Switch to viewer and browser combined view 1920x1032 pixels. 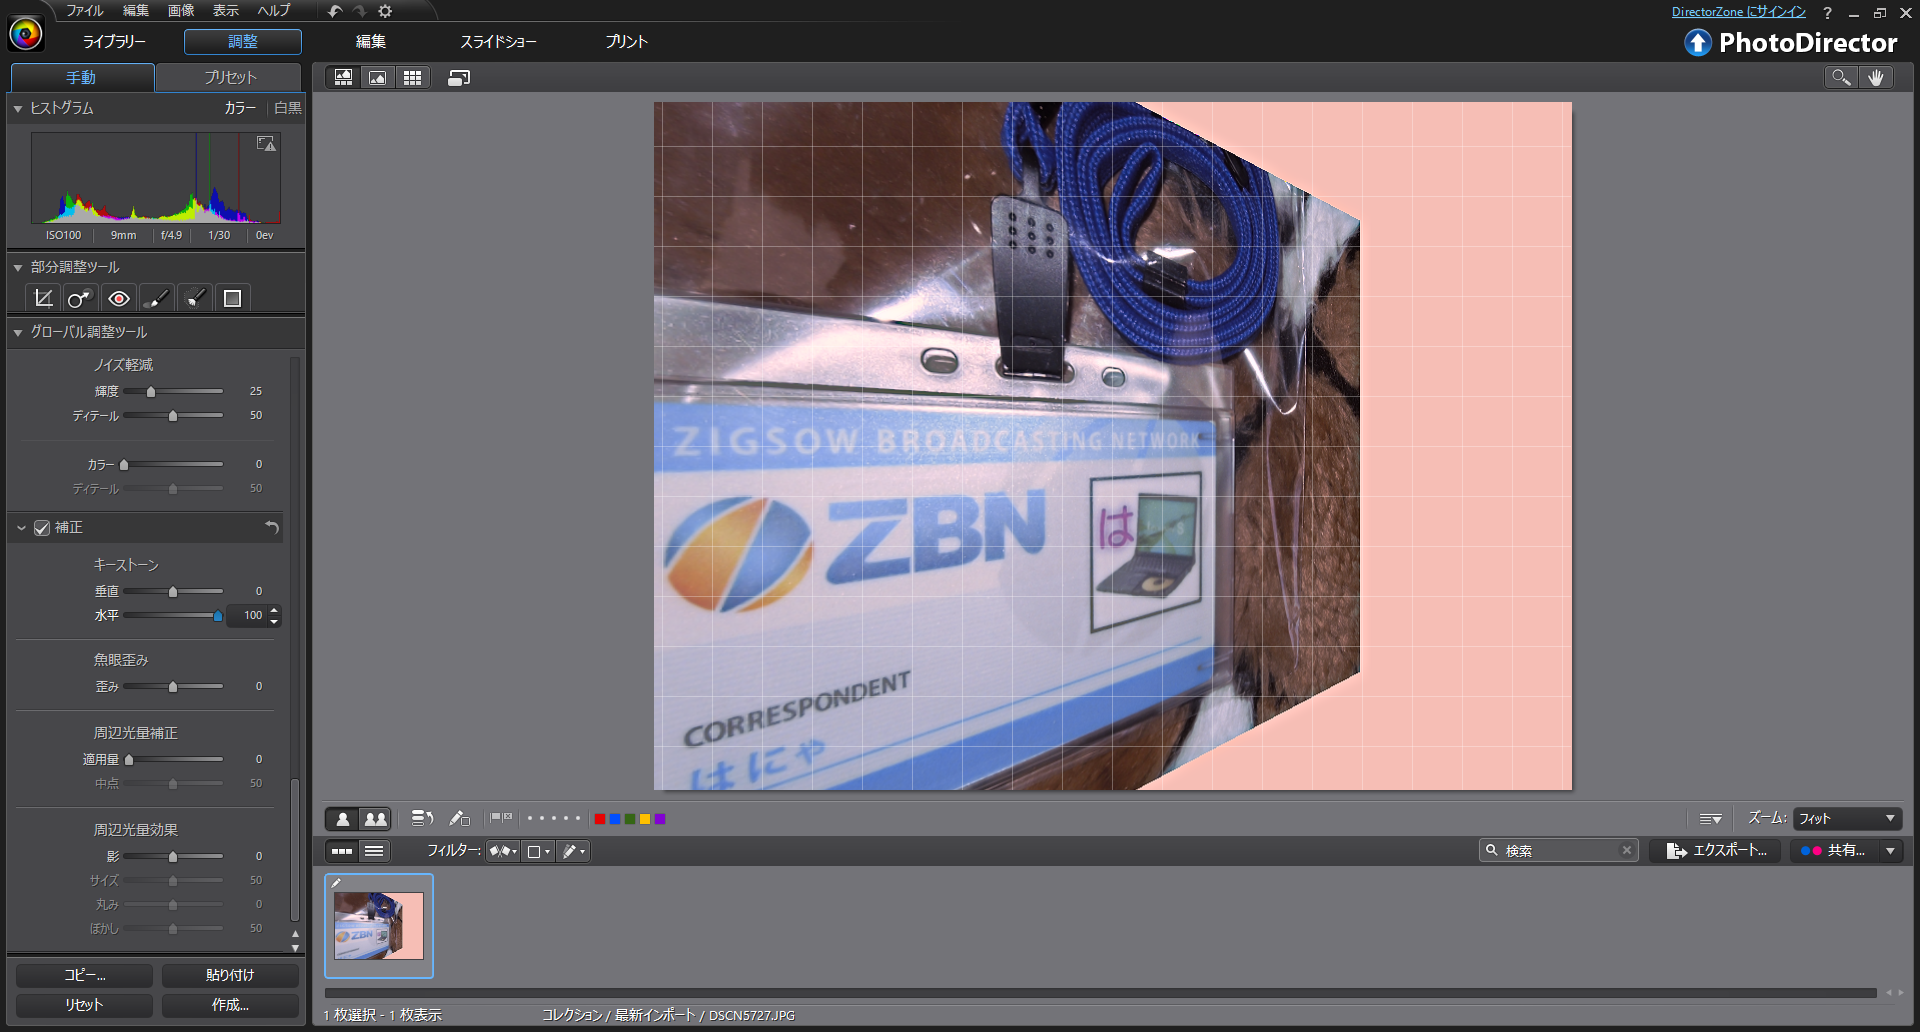pyautogui.click(x=344, y=77)
